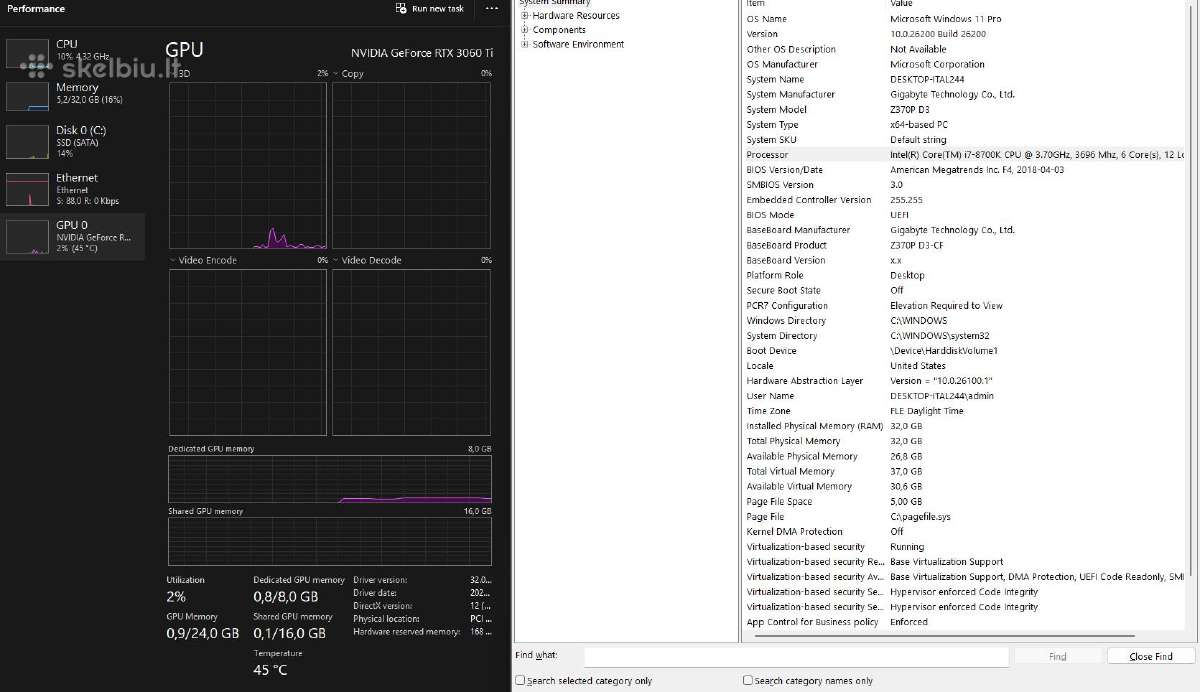The height and width of the screenshot is (692, 1200).
Task: Open the Copy engine graph dropdown
Action: click(336, 74)
